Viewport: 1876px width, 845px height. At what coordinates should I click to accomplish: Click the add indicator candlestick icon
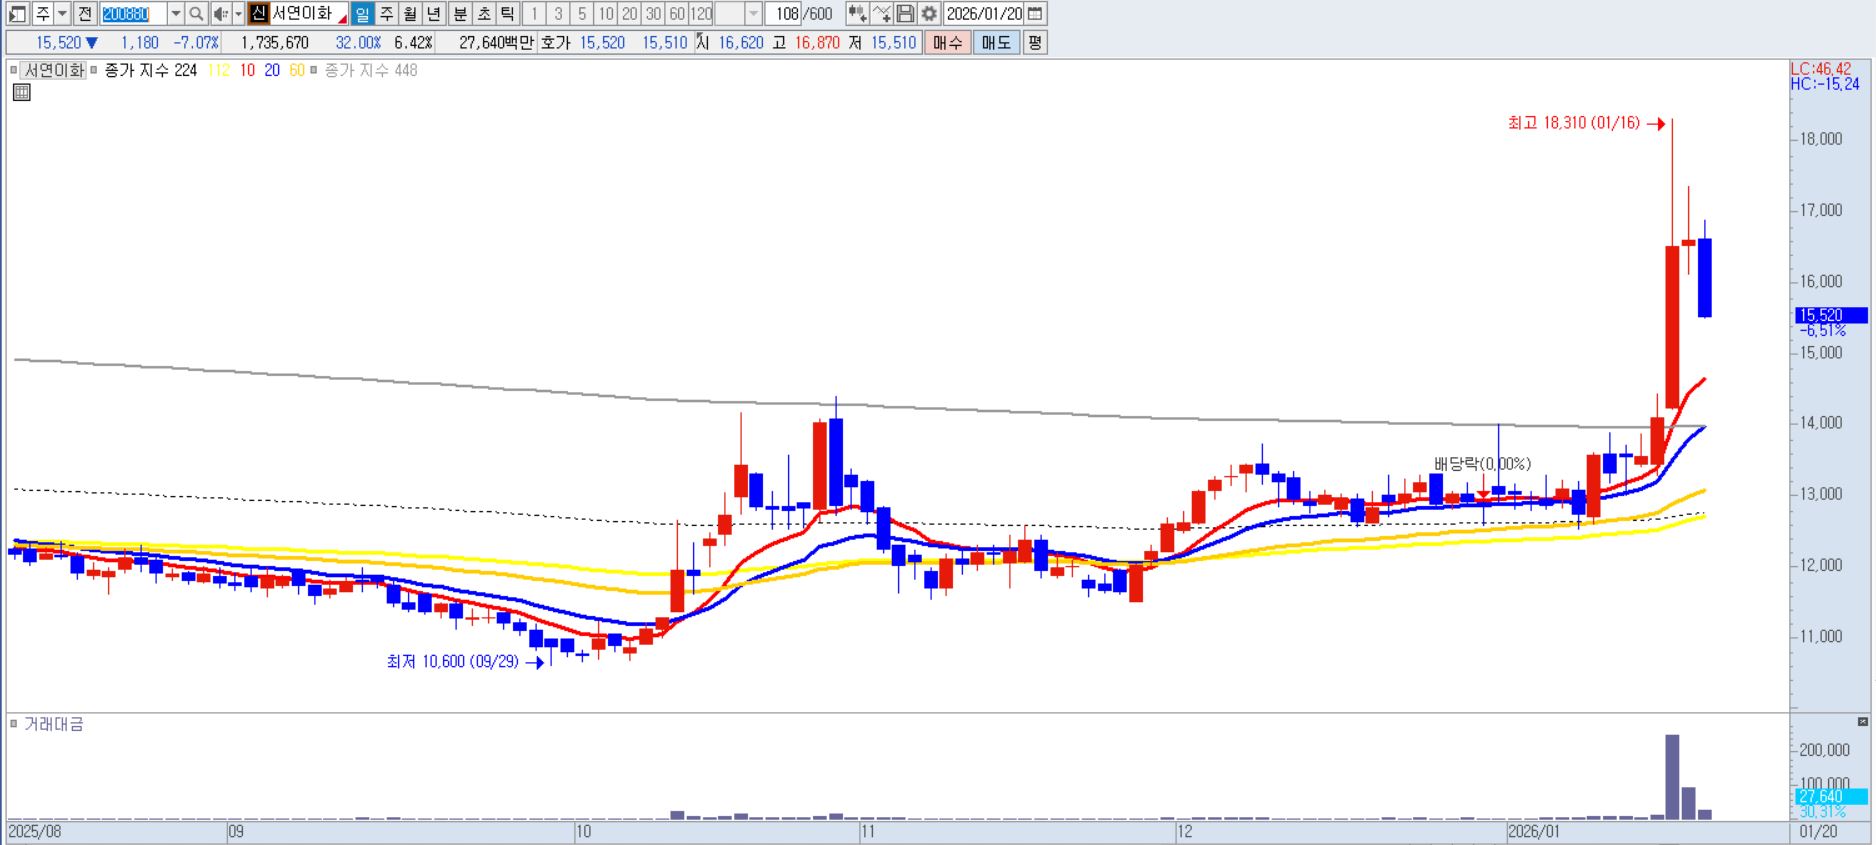(856, 14)
